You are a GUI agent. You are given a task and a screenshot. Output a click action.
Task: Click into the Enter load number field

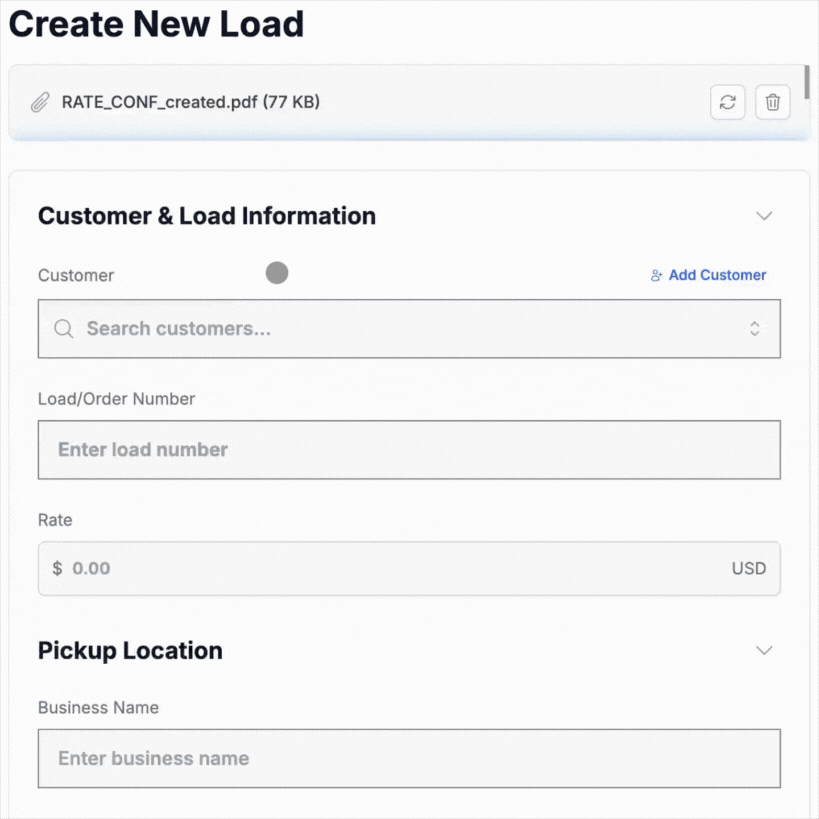click(409, 450)
